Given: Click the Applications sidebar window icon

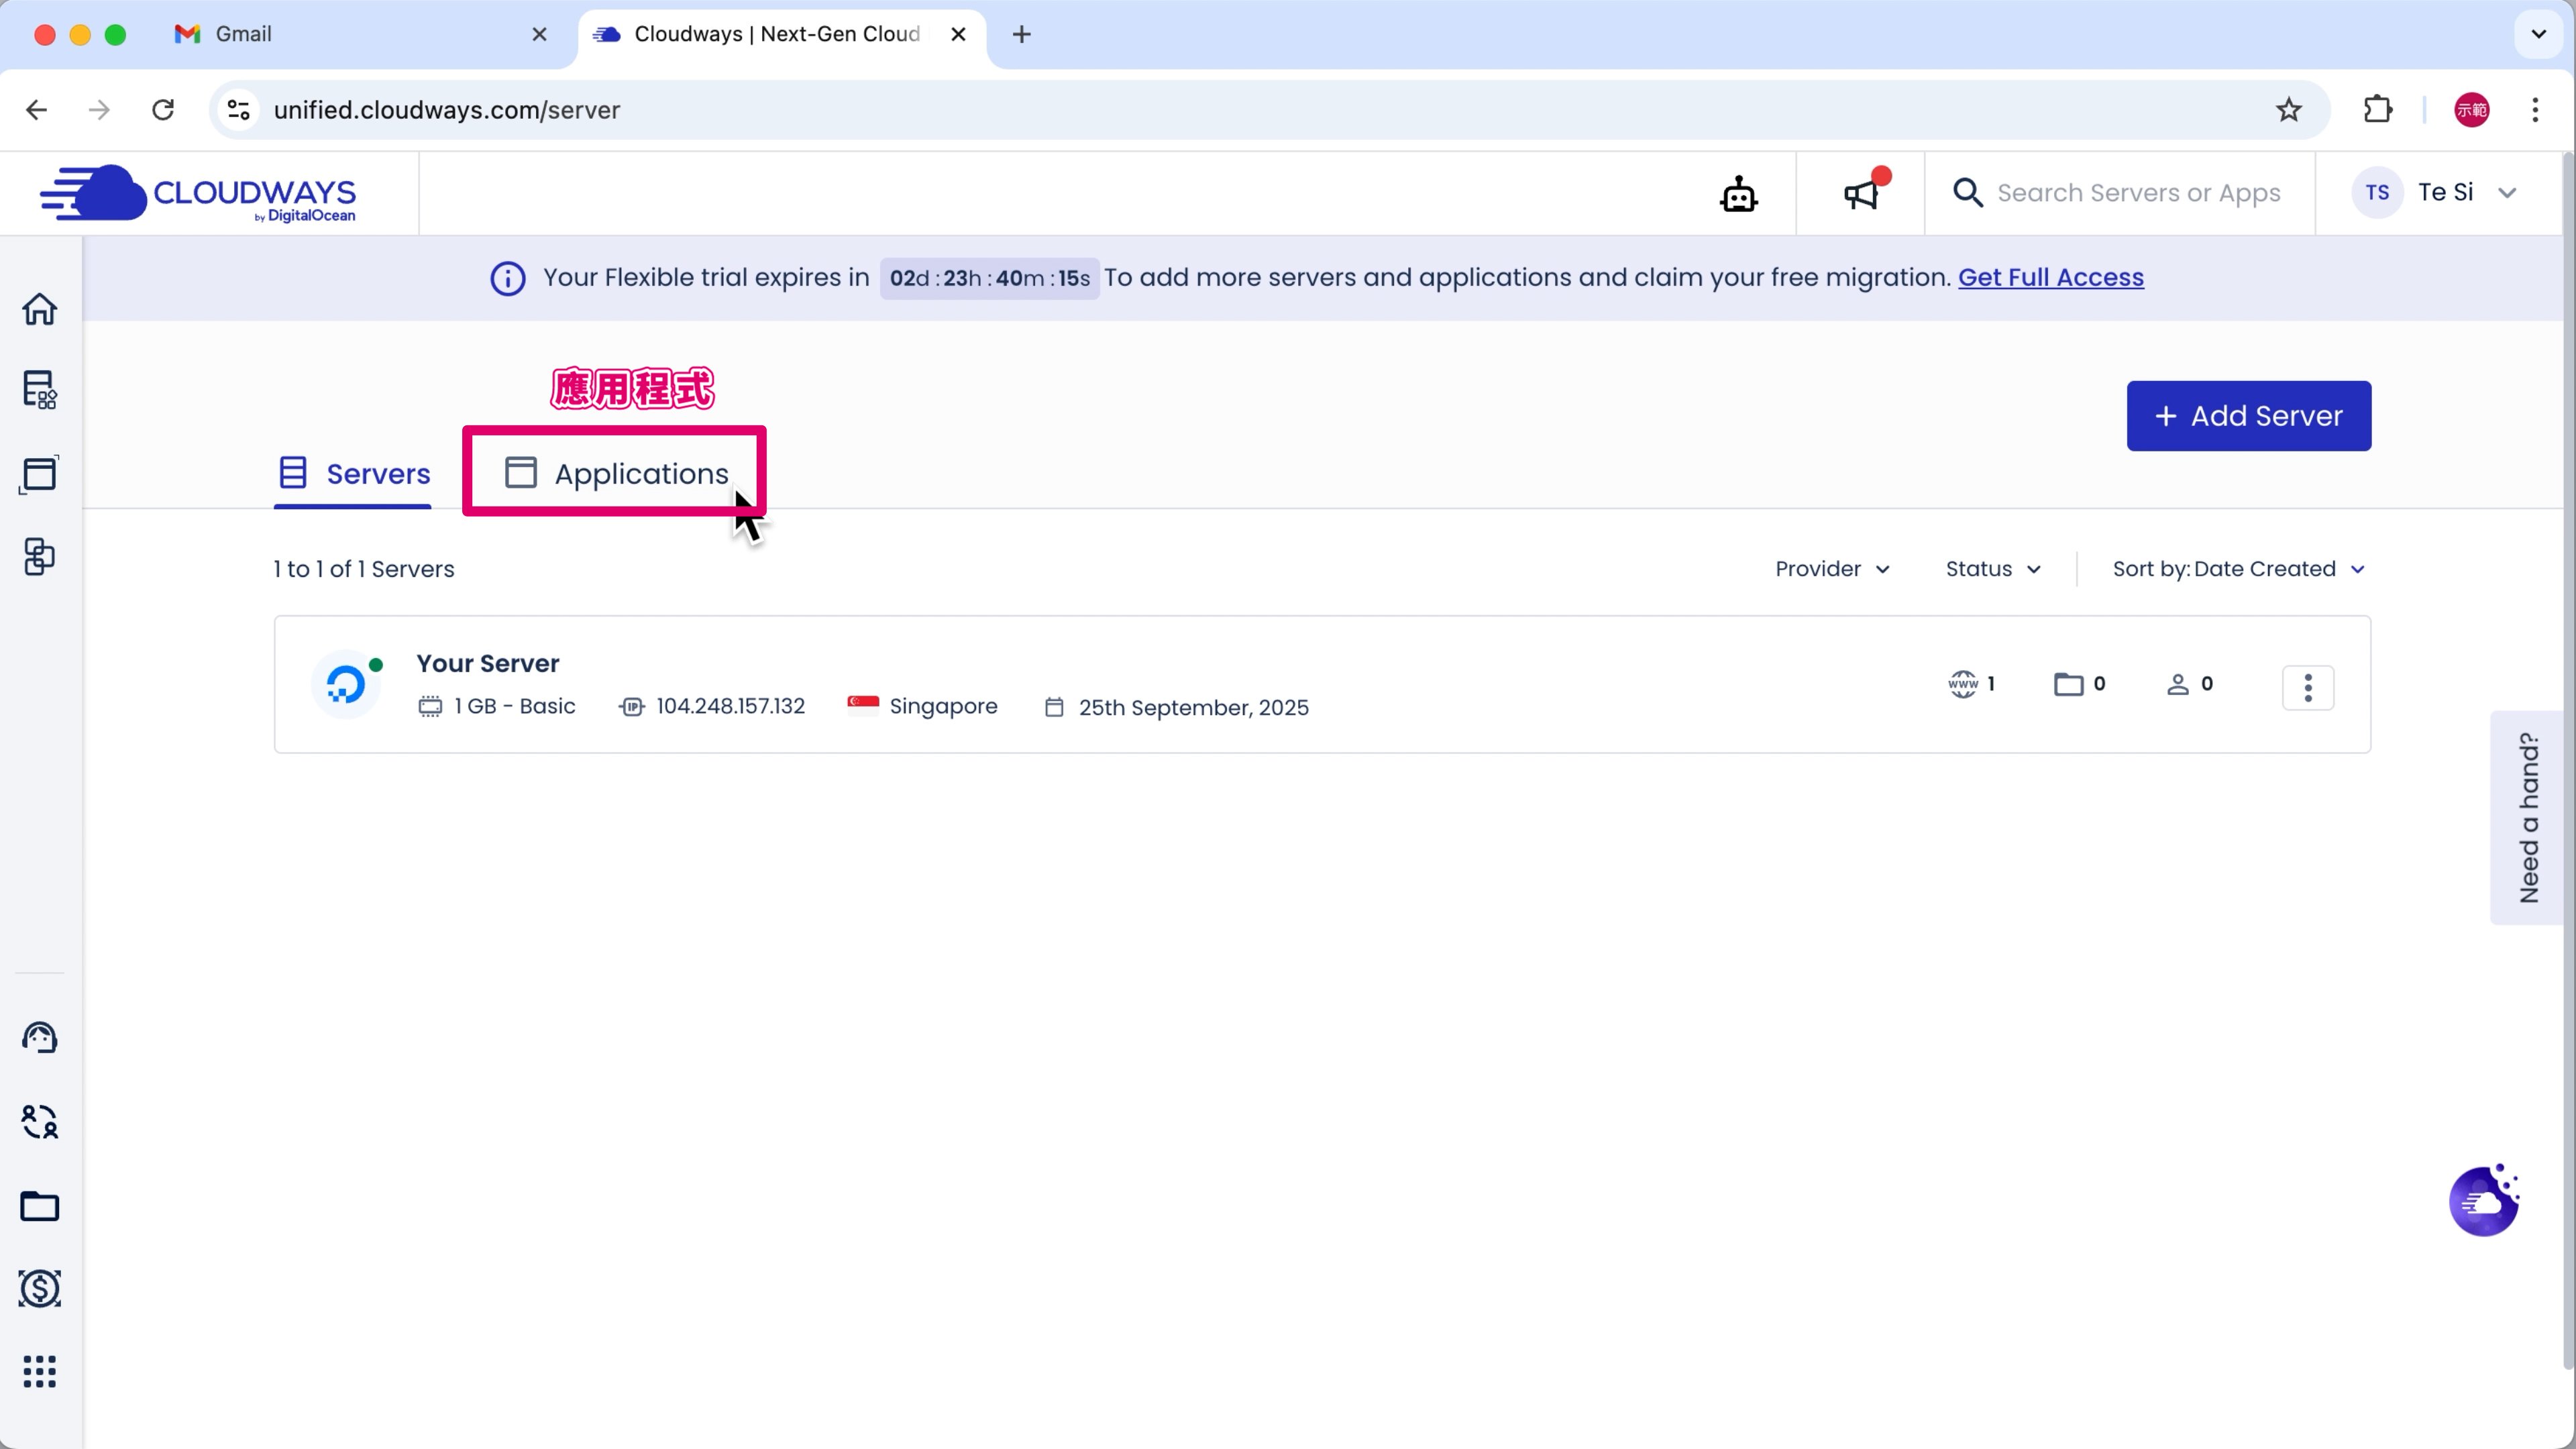Looking at the screenshot, I should pos(40,474).
